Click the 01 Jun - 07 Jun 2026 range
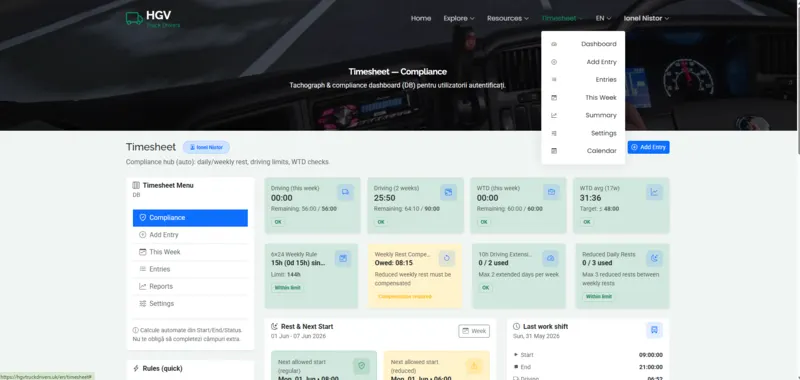This screenshot has height=380, width=800. pyautogui.click(x=298, y=336)
